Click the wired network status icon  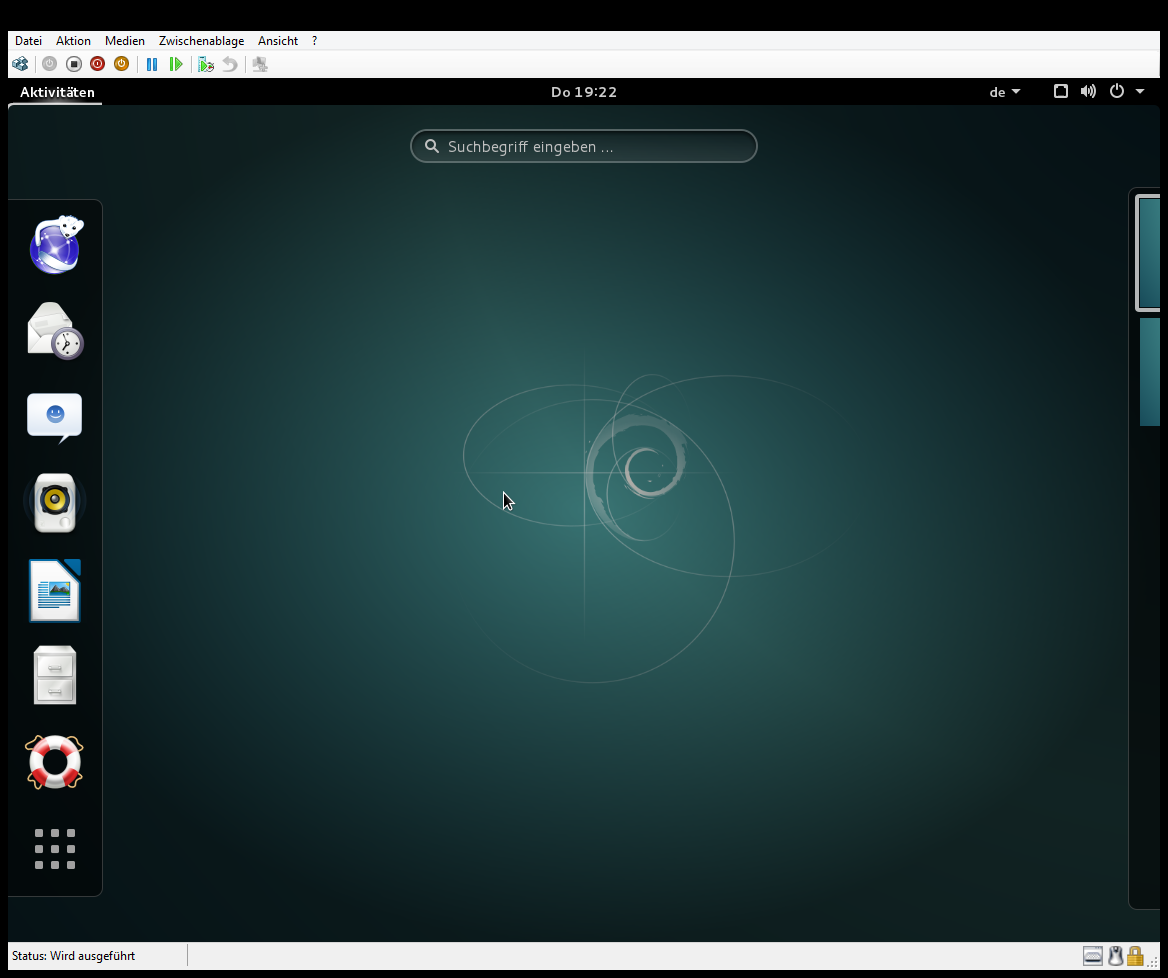pyautogui.click(x=1061, y=91)
